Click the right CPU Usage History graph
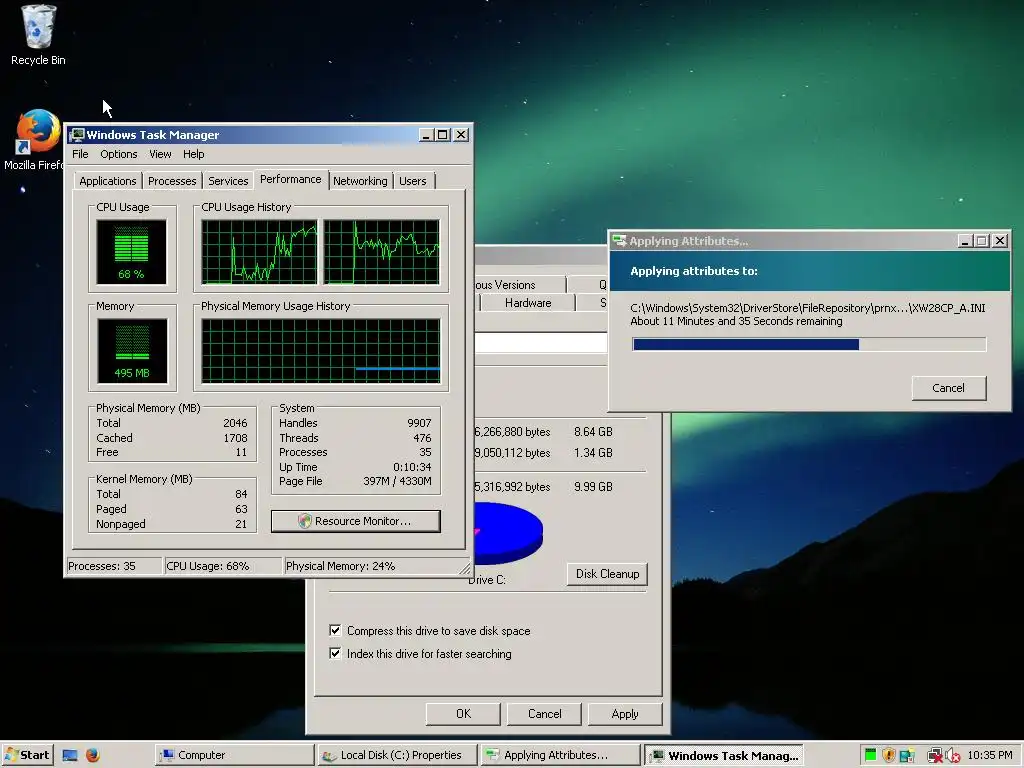1024x768 pixels. click(381, 252)
